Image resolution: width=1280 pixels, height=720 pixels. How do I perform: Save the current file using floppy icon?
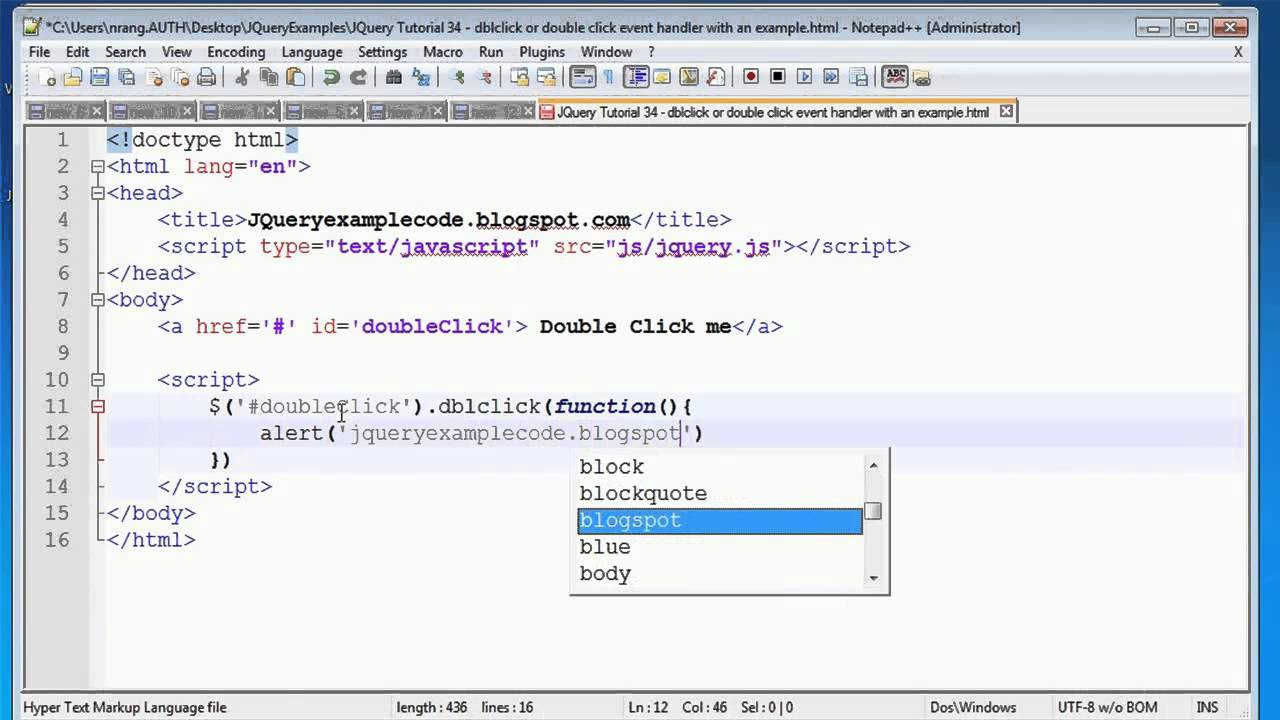coord(99,77)
